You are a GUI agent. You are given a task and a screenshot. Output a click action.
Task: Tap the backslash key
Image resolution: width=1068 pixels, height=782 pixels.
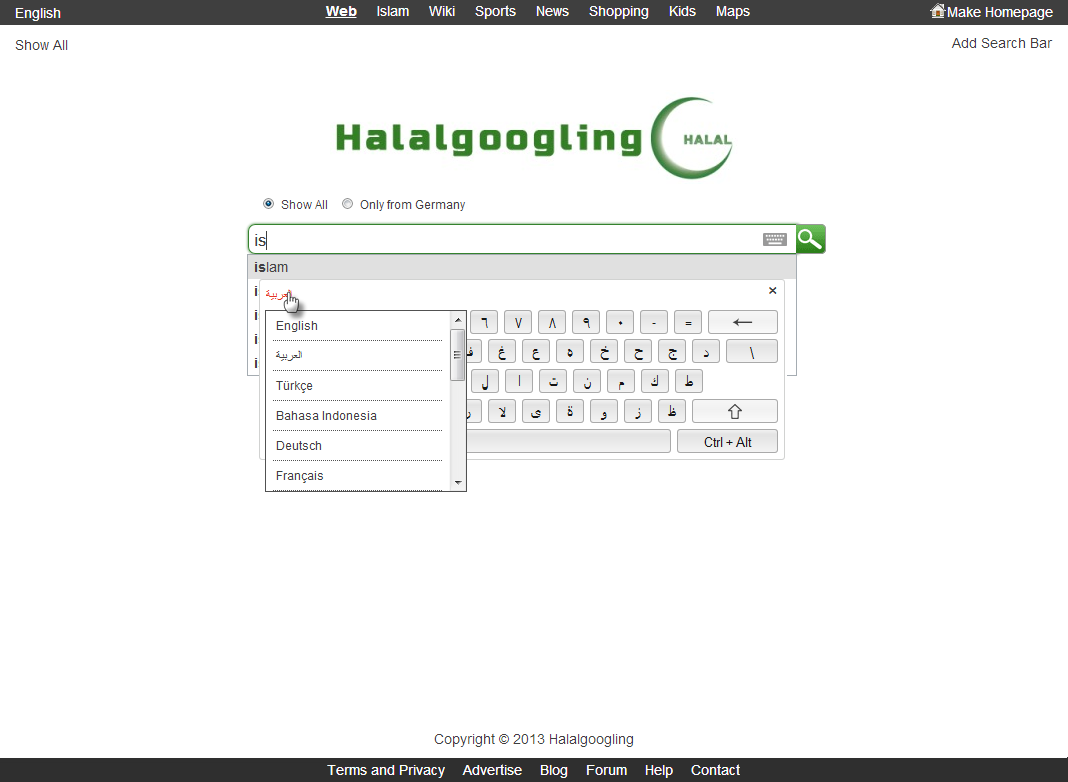coord(752,351)
